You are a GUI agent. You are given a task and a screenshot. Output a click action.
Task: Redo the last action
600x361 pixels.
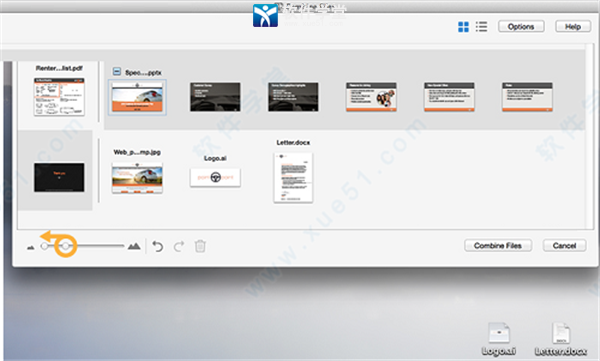(179, 246)
